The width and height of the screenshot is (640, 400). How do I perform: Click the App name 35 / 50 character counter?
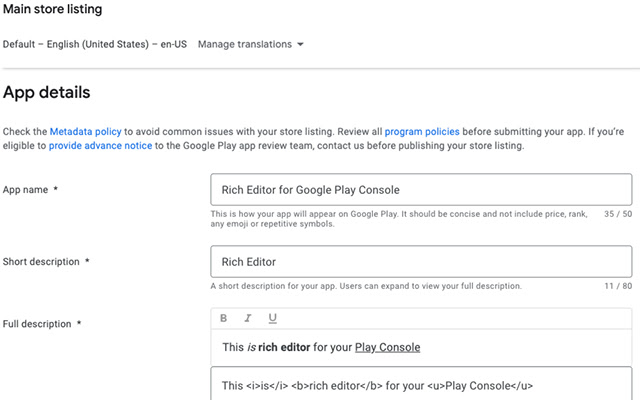click(x=617, y=214)
